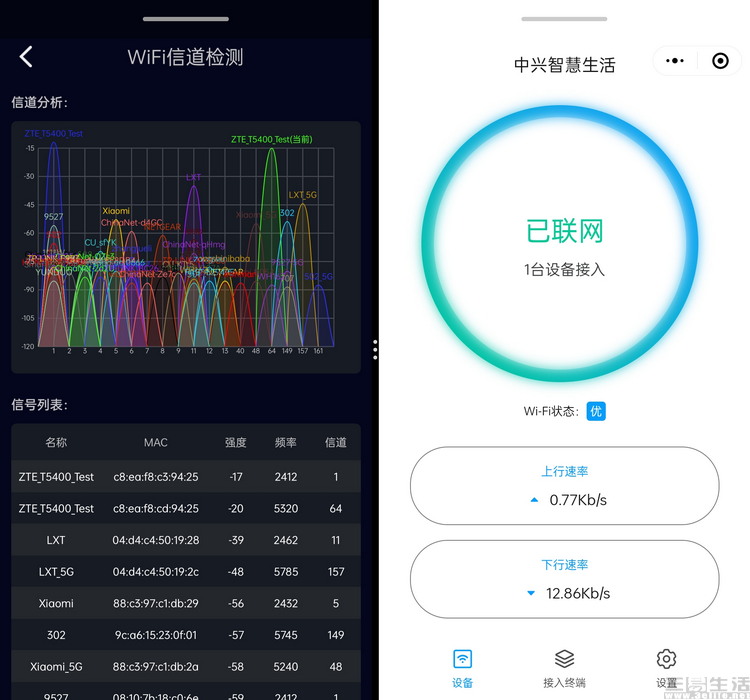This screenshot has height=700, width=750.
Task: Tap the 上行速率 card
Action: (x=564, y=486)
